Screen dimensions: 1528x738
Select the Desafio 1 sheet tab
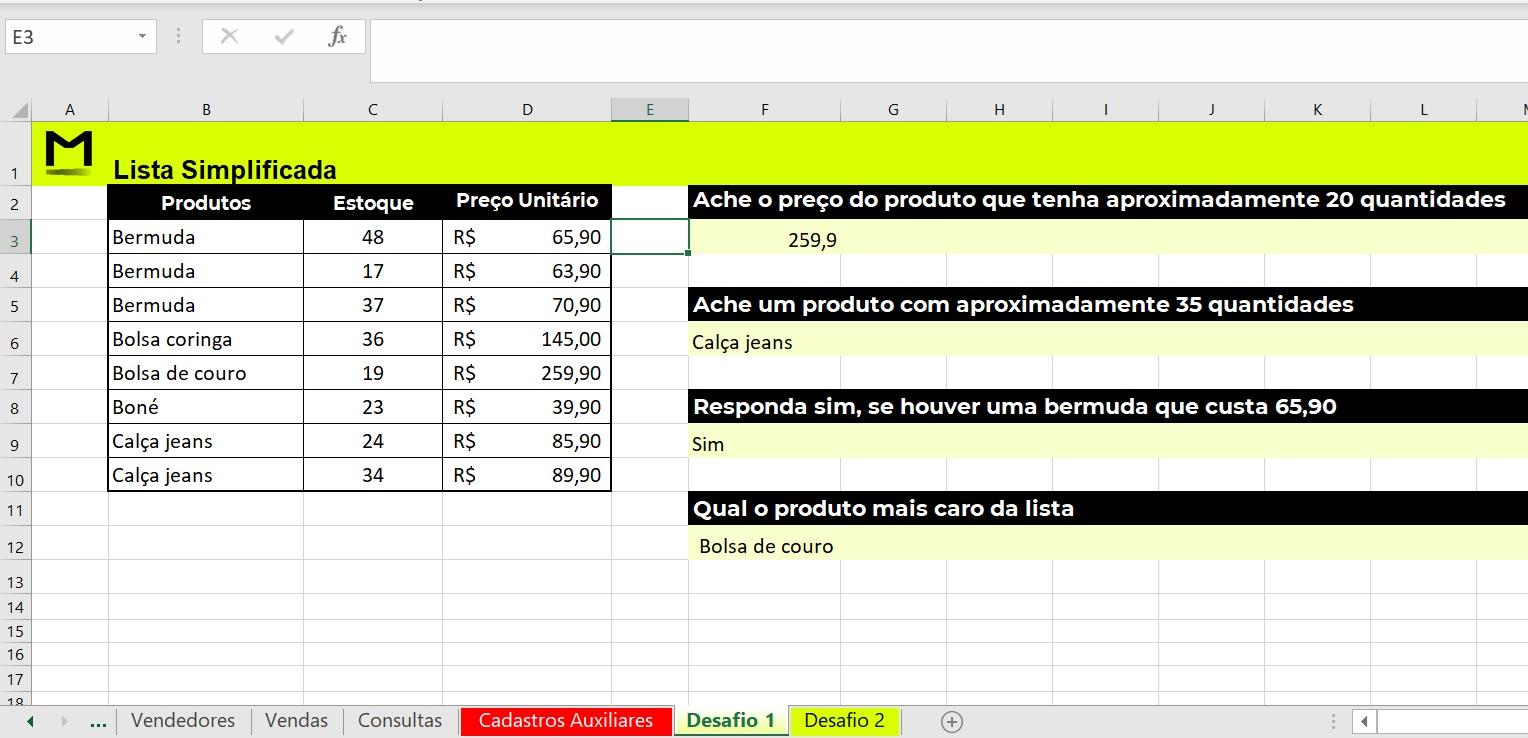pos(731,720)
